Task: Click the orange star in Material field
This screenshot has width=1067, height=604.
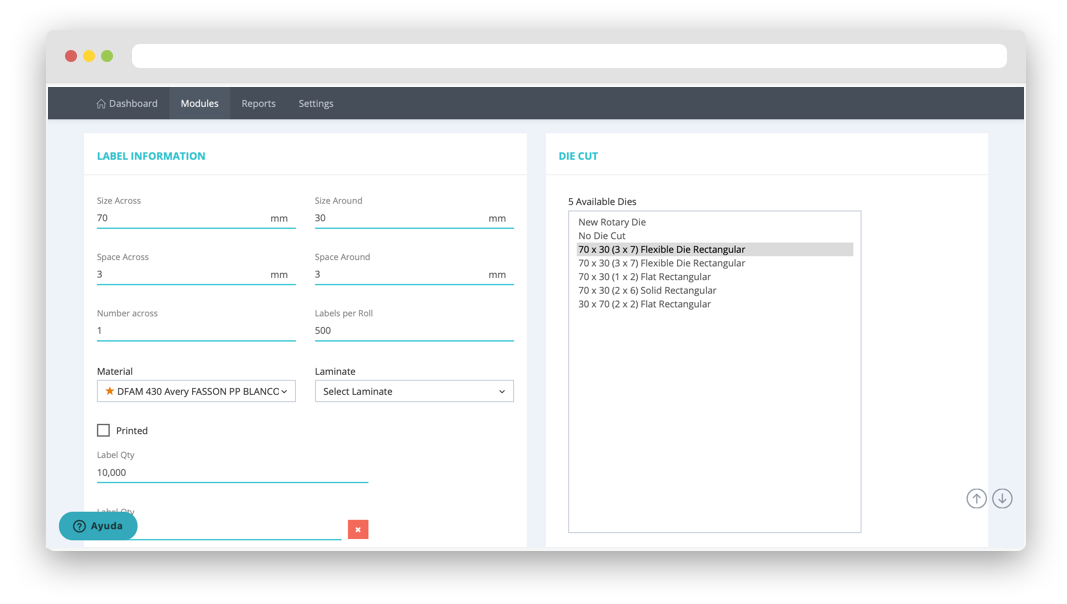Action: click(109, 391)
